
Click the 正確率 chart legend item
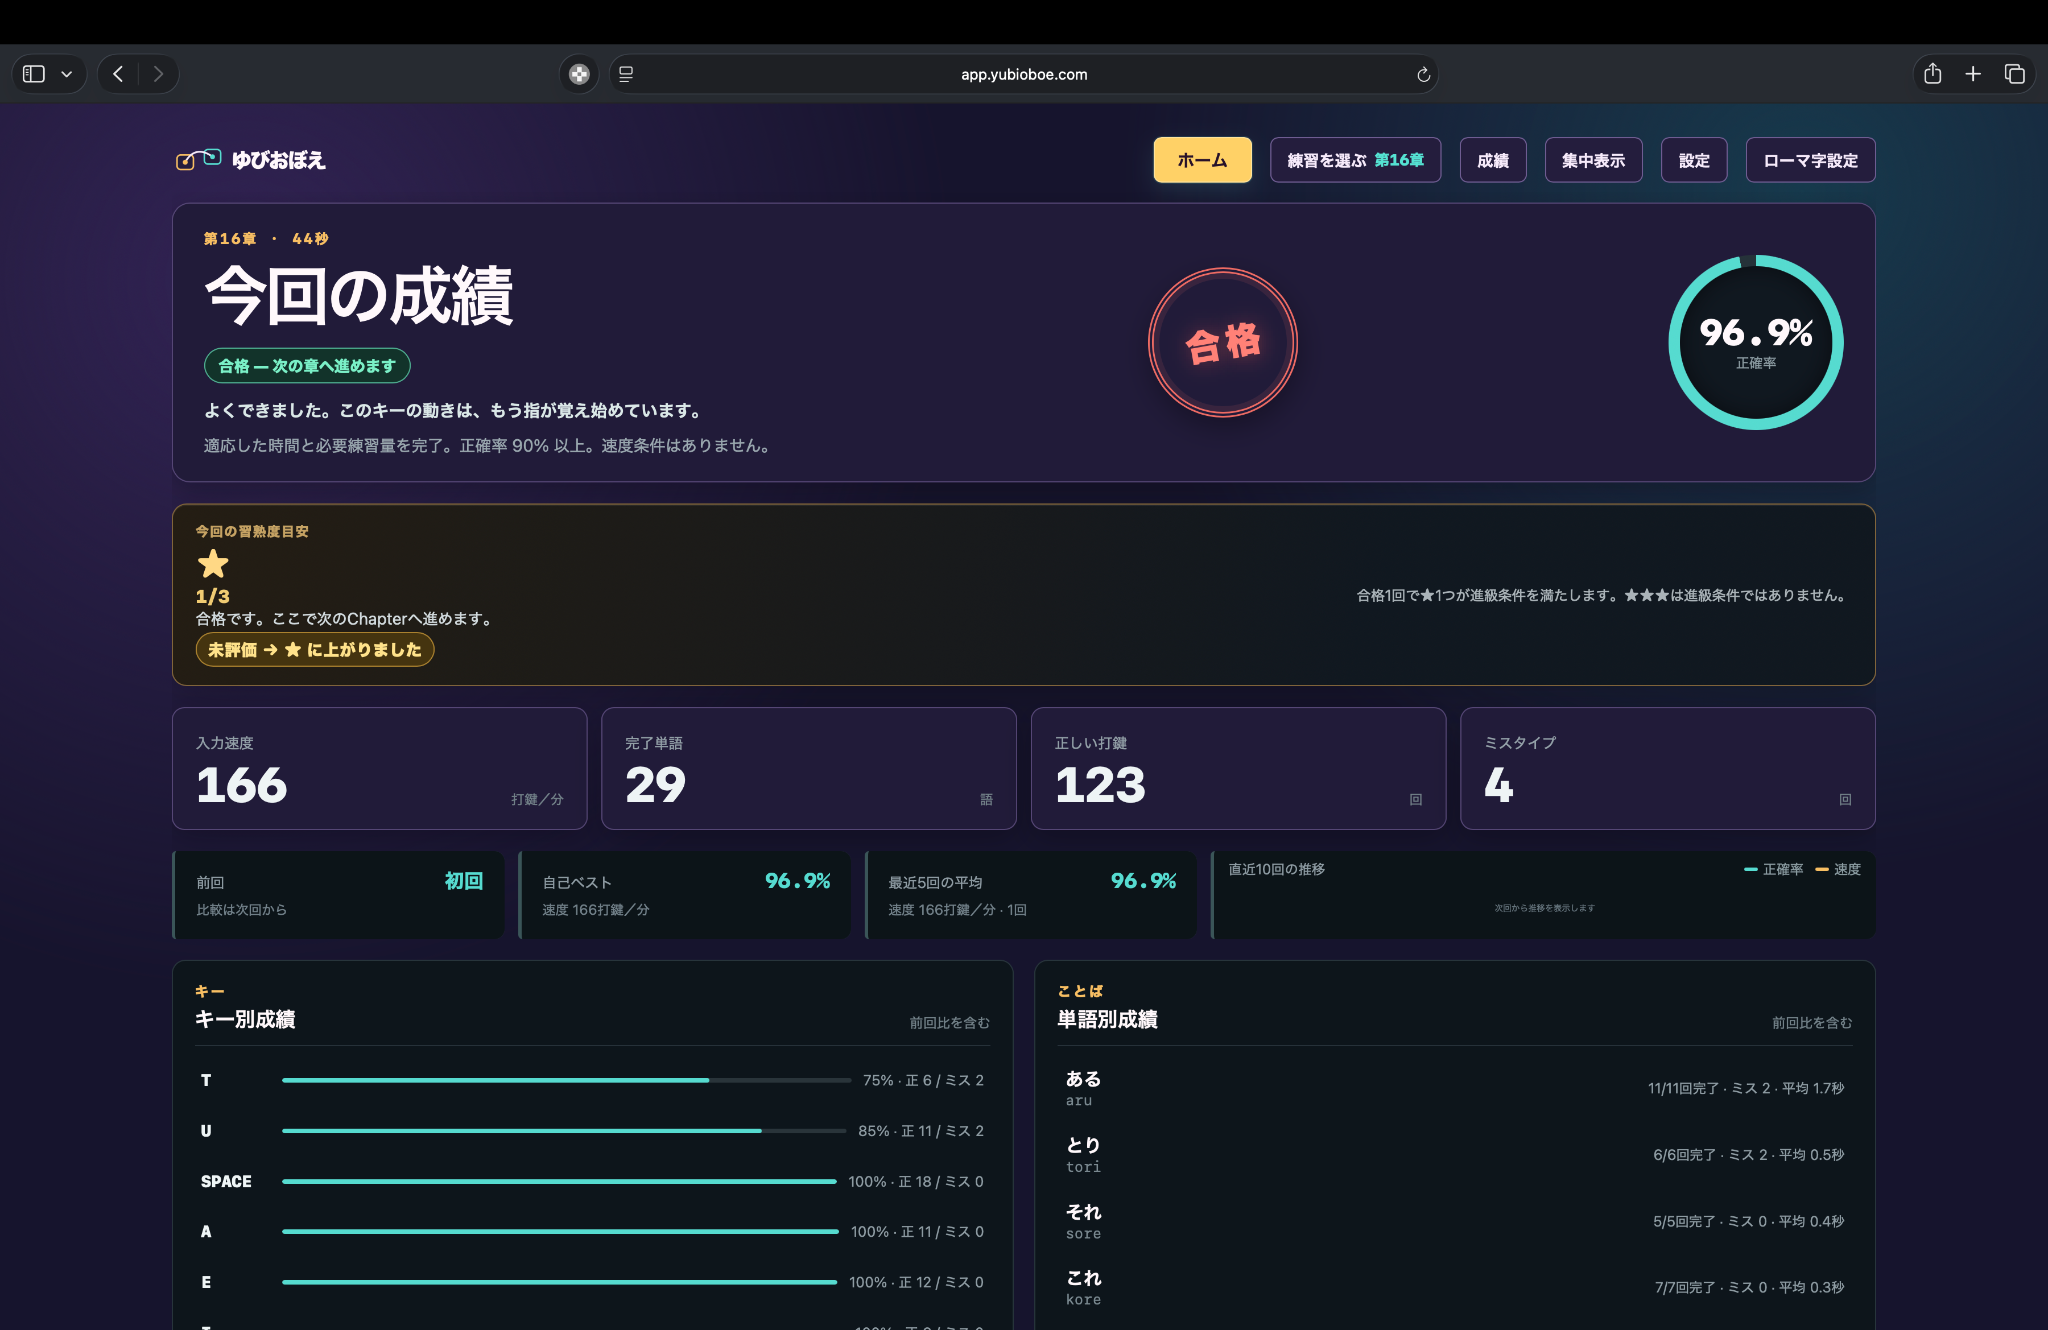click(1774, 869)
